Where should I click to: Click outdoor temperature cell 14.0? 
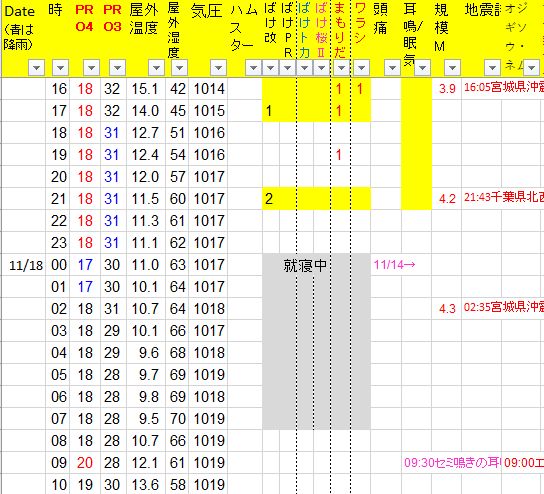point(145,111)
